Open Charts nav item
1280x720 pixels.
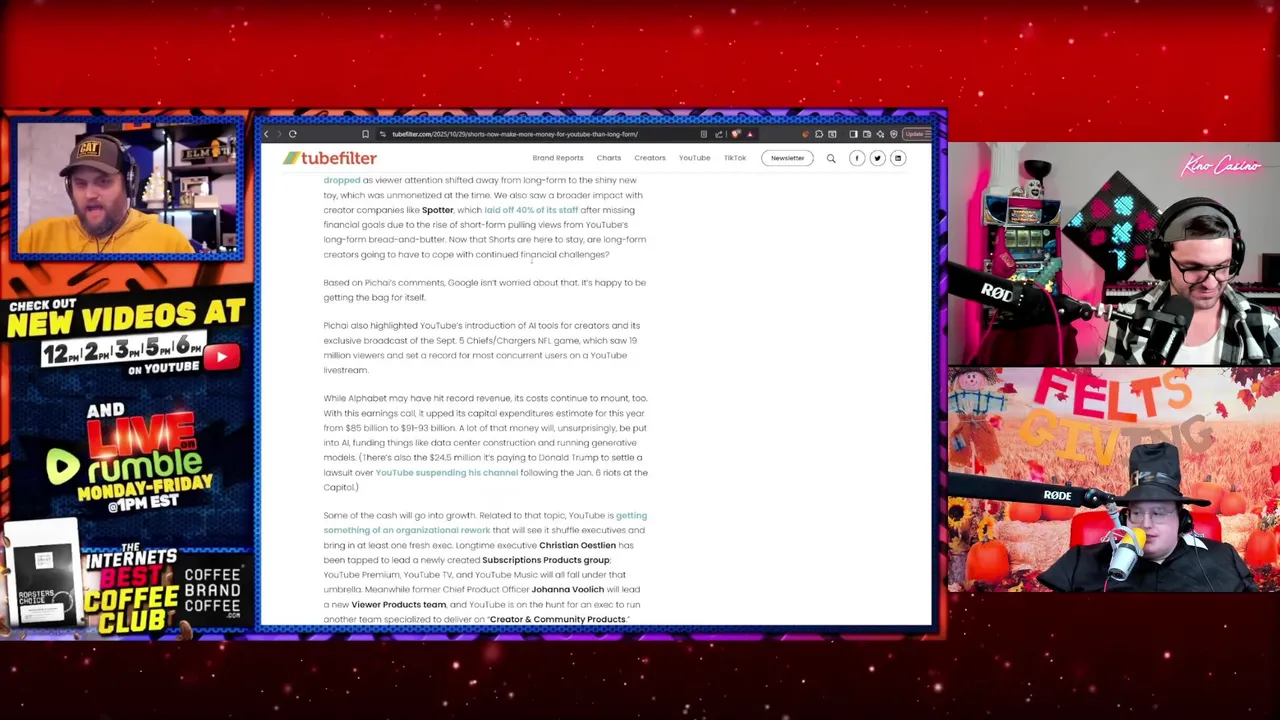[x=609, y=158]
